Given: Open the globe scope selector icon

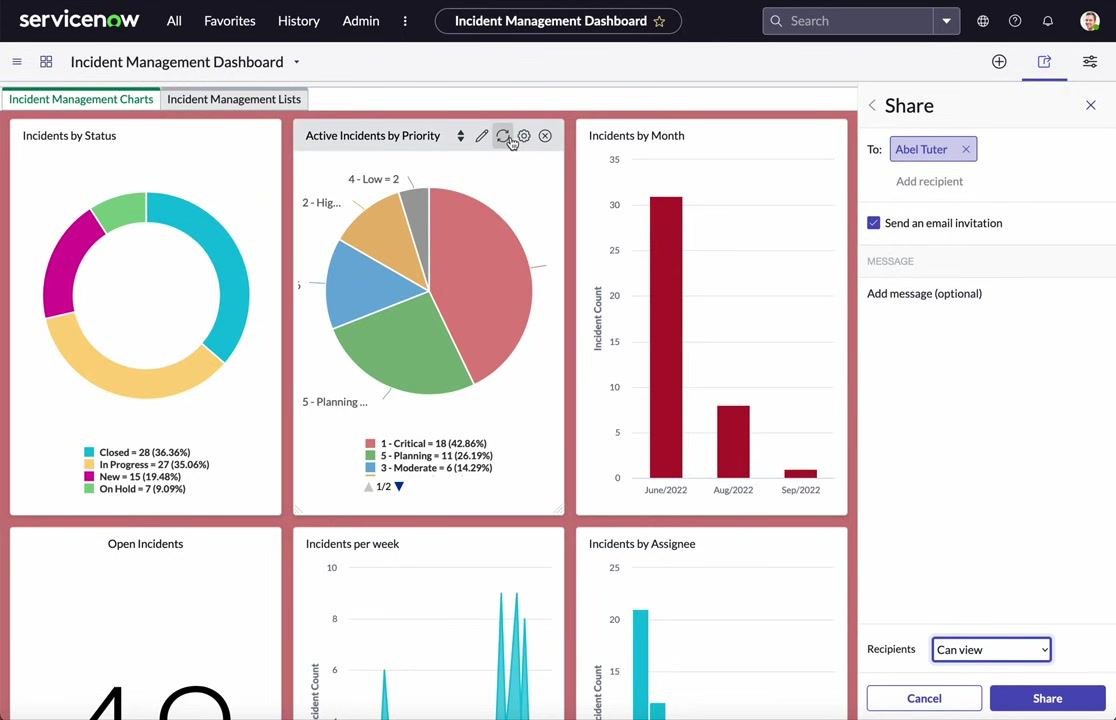Looking at the screenshot, I should click(x=983, y=21).
